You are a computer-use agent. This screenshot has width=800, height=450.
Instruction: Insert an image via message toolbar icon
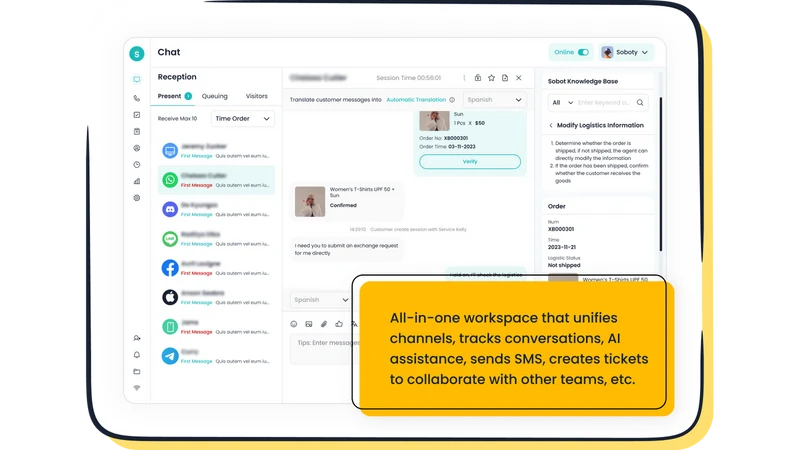[x=309, y=324]
